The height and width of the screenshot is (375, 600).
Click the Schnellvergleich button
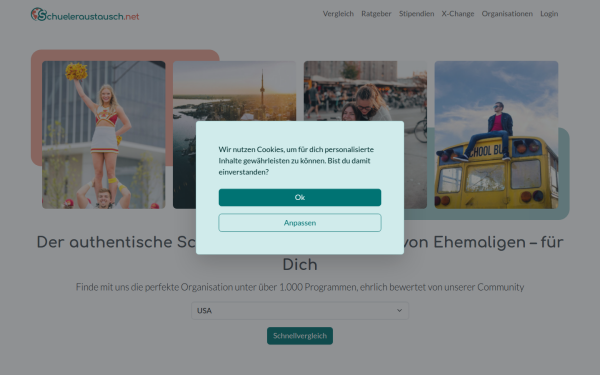[300, 336]
